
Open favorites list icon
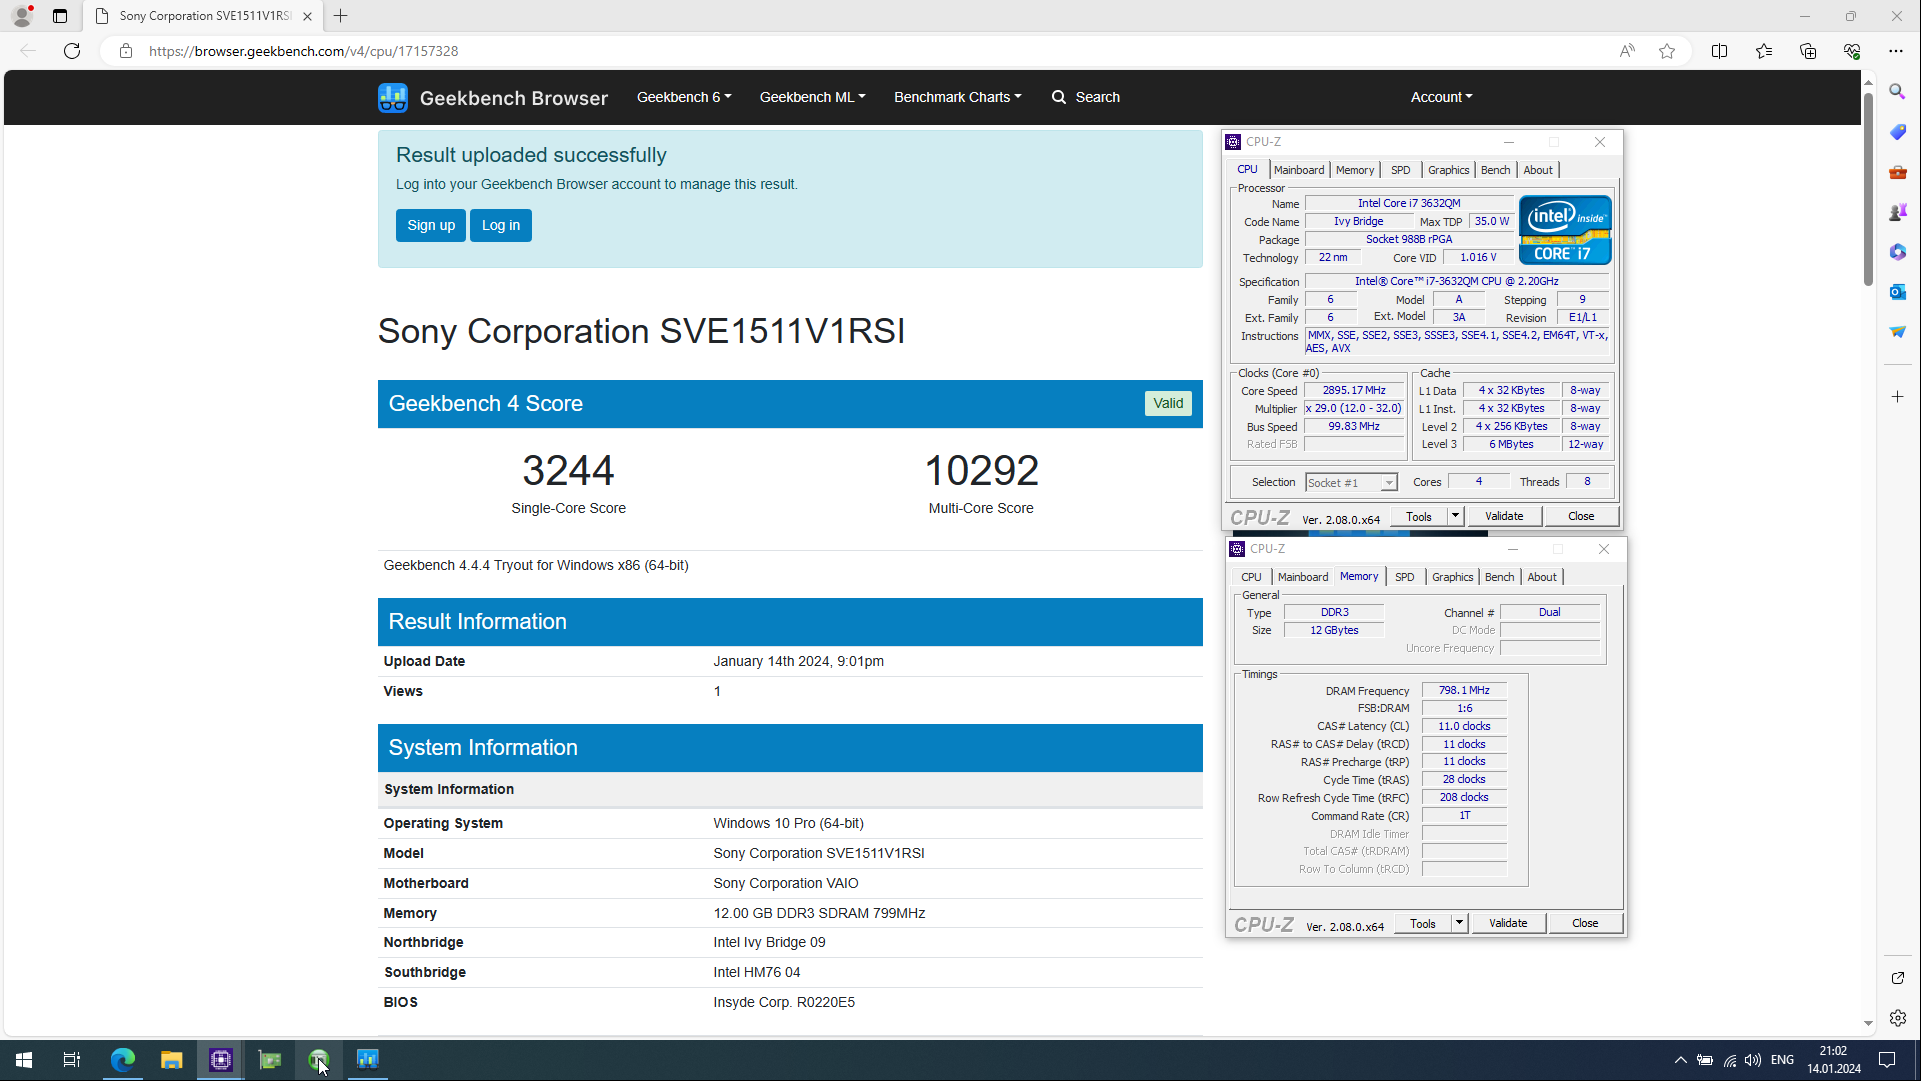pyautogui.click(x=1764, y=51)
